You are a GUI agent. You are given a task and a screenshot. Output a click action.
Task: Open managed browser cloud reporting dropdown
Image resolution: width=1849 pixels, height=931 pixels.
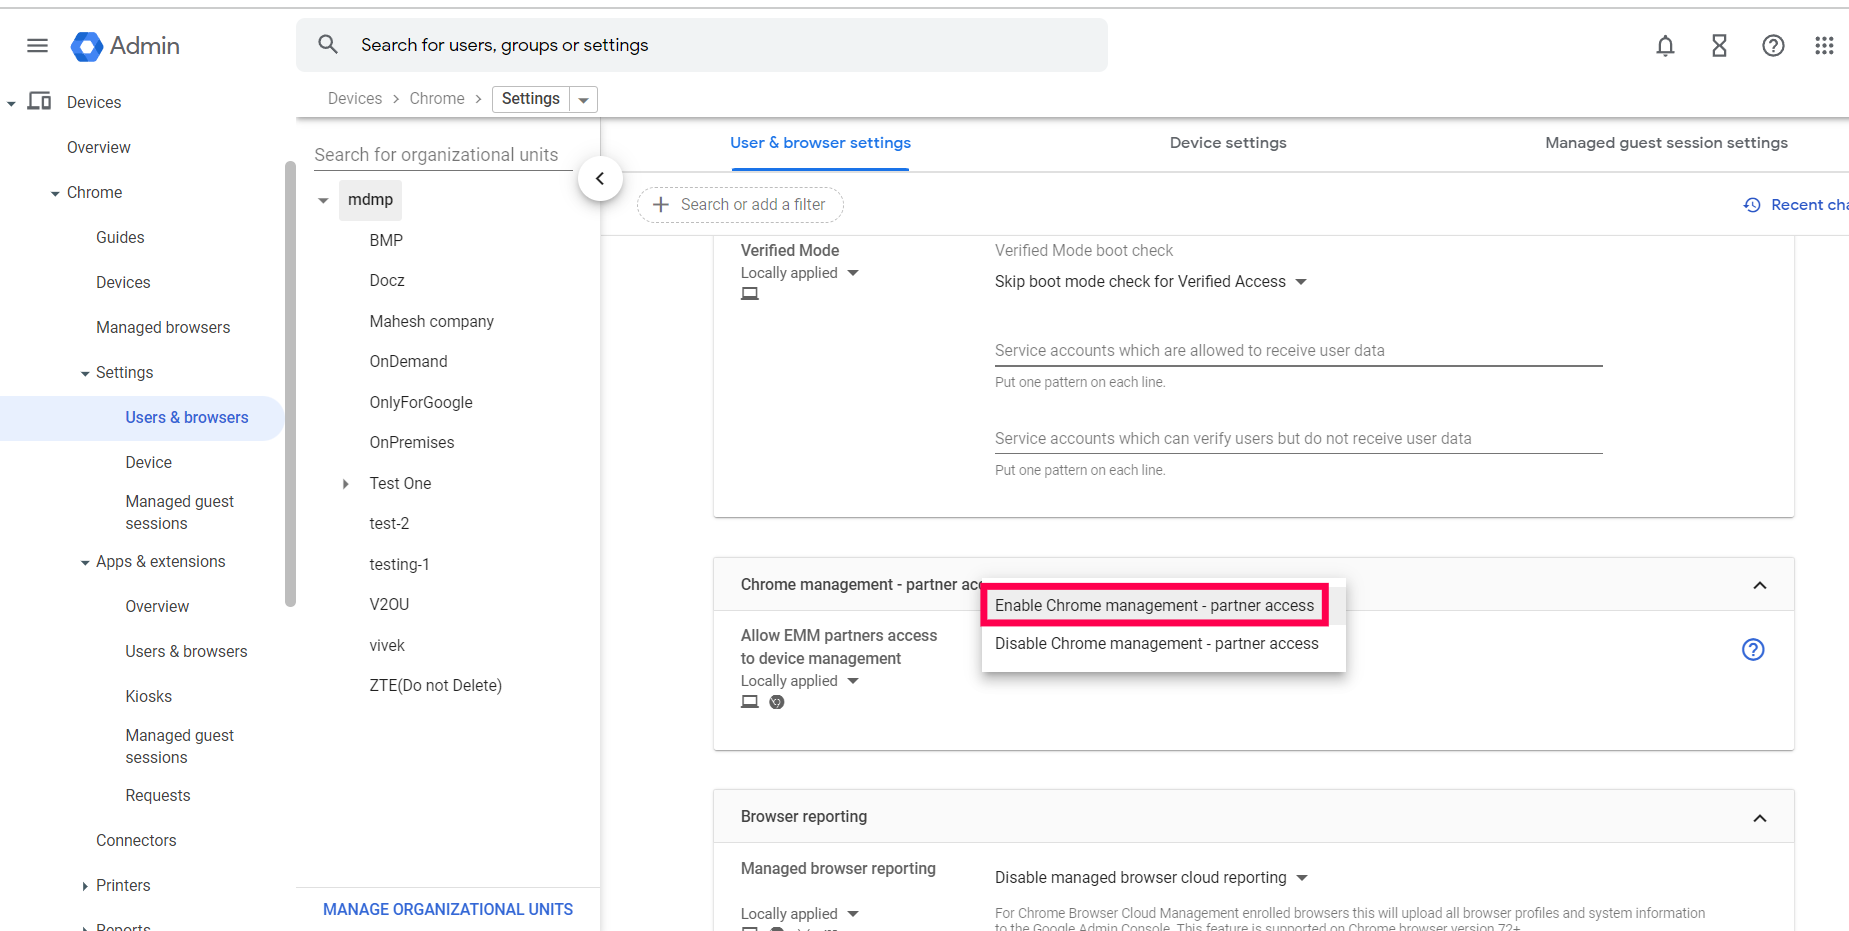coord(1151,878)
